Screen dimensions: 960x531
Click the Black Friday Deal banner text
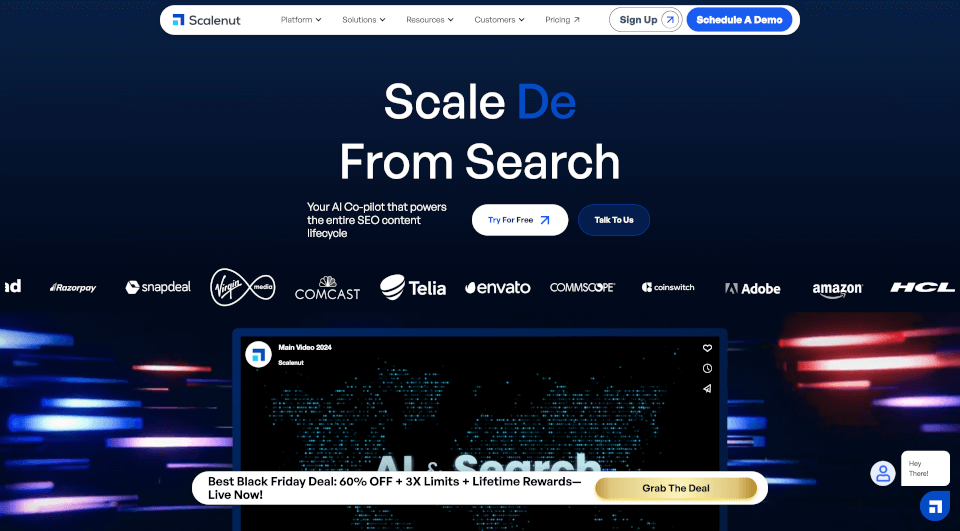(394, 488)
